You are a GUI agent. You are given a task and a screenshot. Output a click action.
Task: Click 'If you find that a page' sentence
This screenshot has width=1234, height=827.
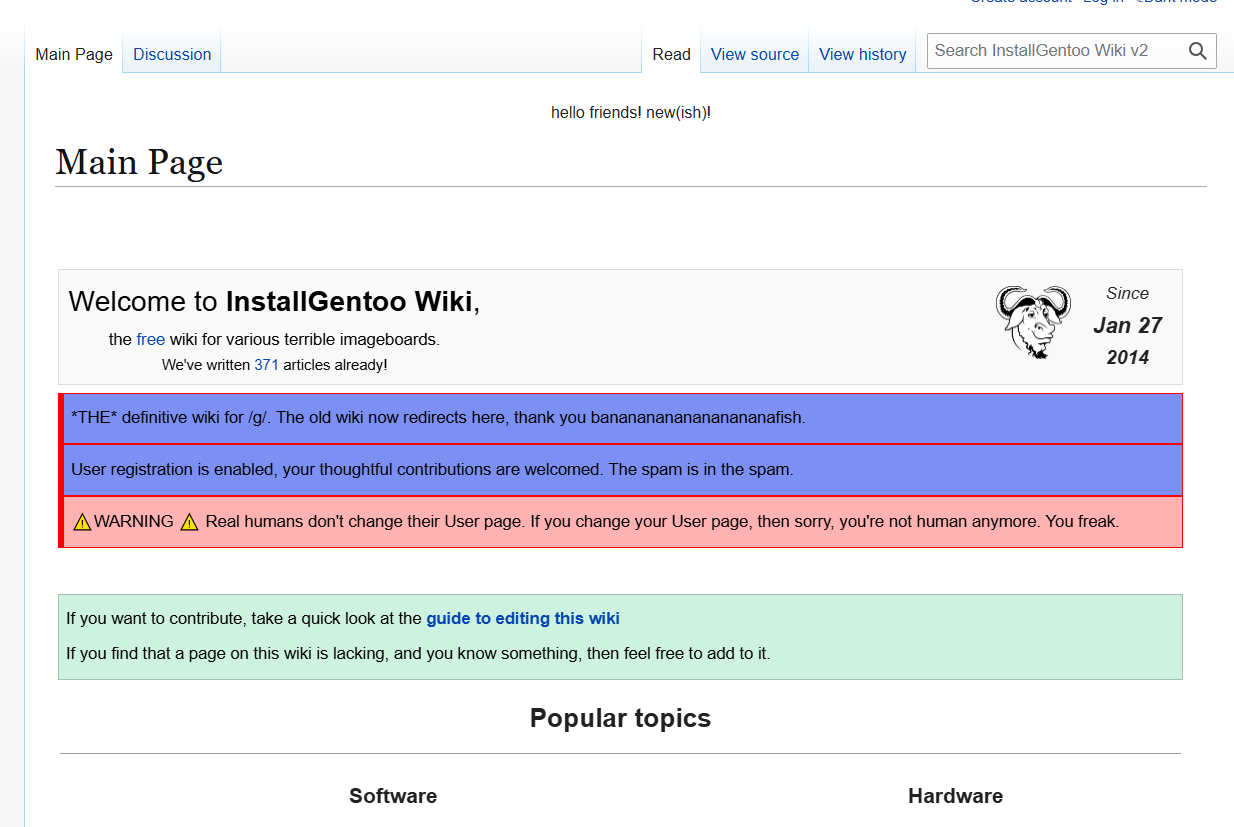pos(418,654)
